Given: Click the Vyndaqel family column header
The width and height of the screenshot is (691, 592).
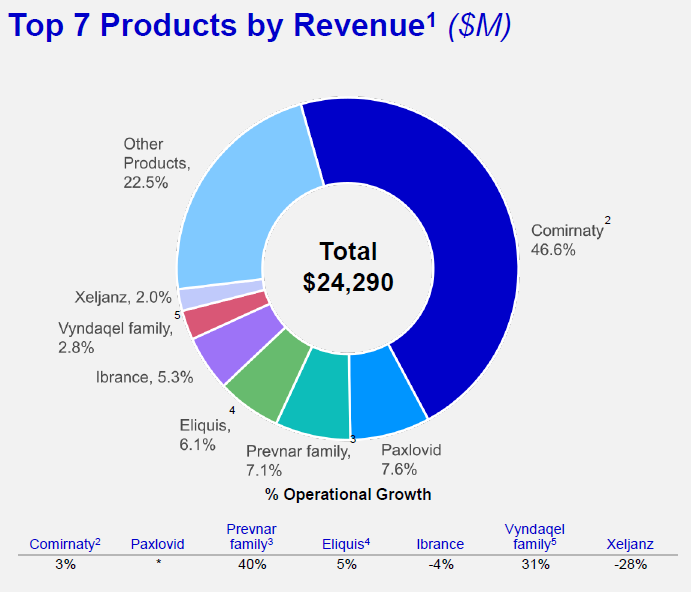Looking at the screenshot, I should [535, 536].
